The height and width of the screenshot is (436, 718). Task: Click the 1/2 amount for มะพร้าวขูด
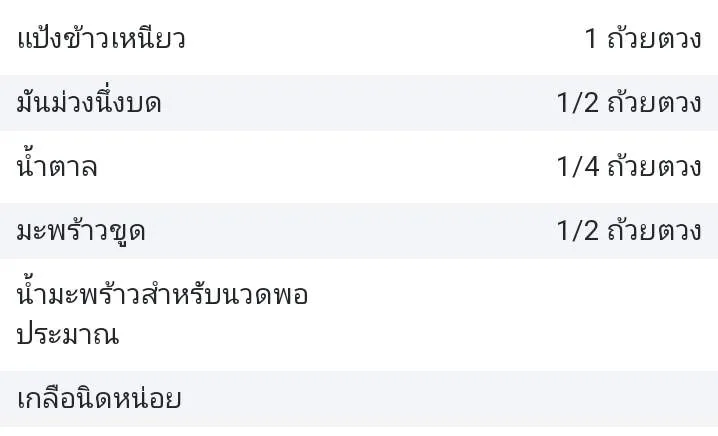click(x=577, y=231)
